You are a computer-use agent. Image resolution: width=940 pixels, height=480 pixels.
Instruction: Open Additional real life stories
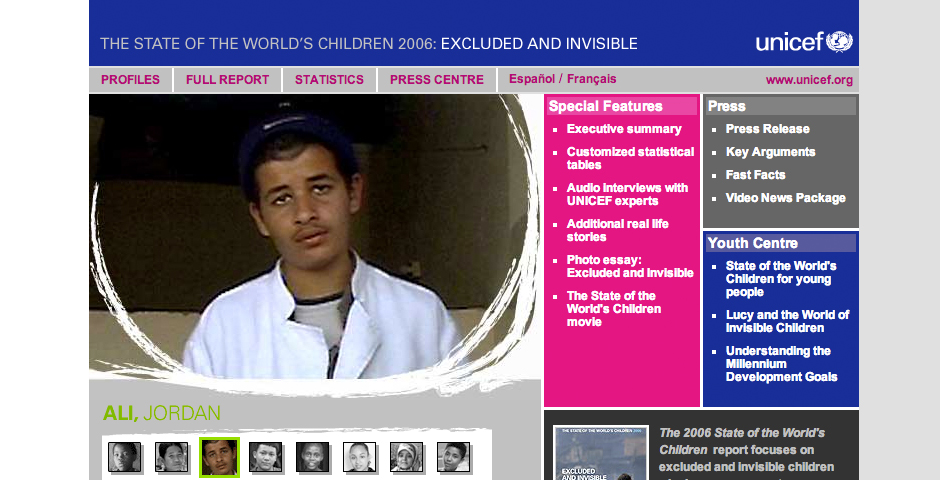coord(617,230)
